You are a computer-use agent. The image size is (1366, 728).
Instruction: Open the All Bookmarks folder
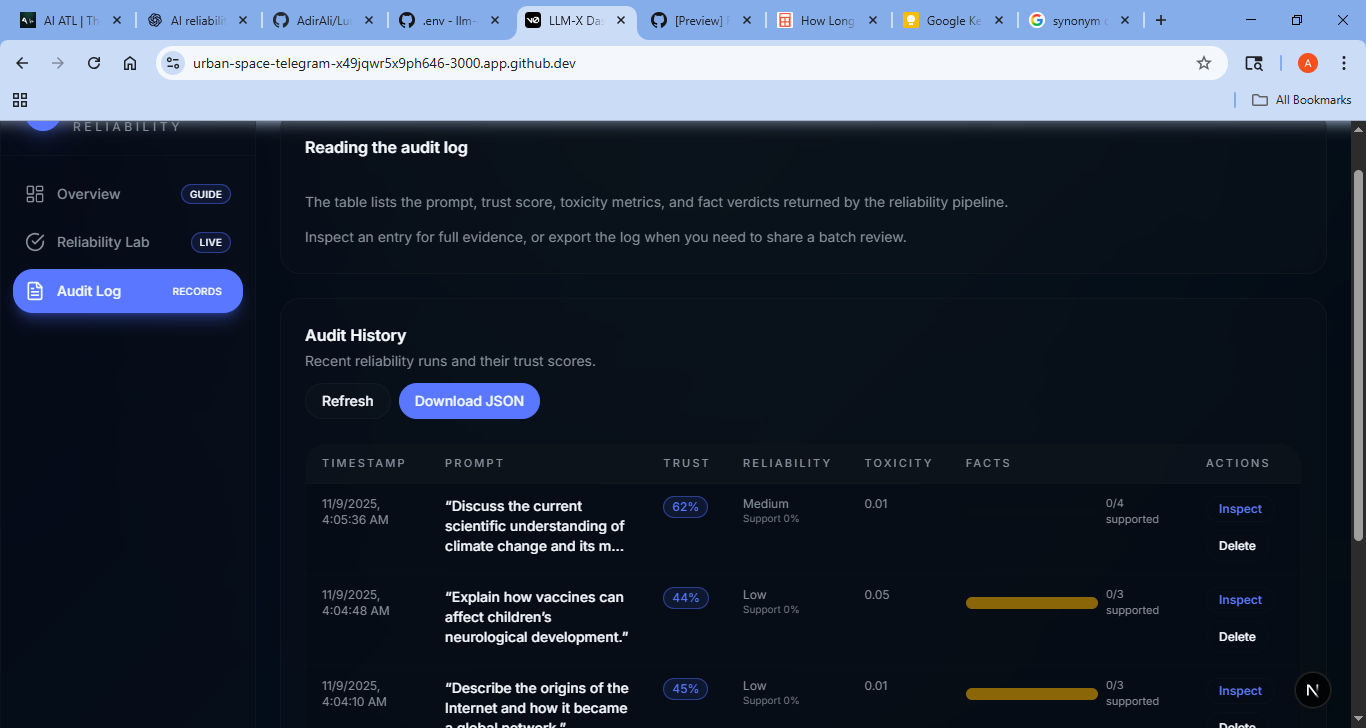click(1302, 100)
